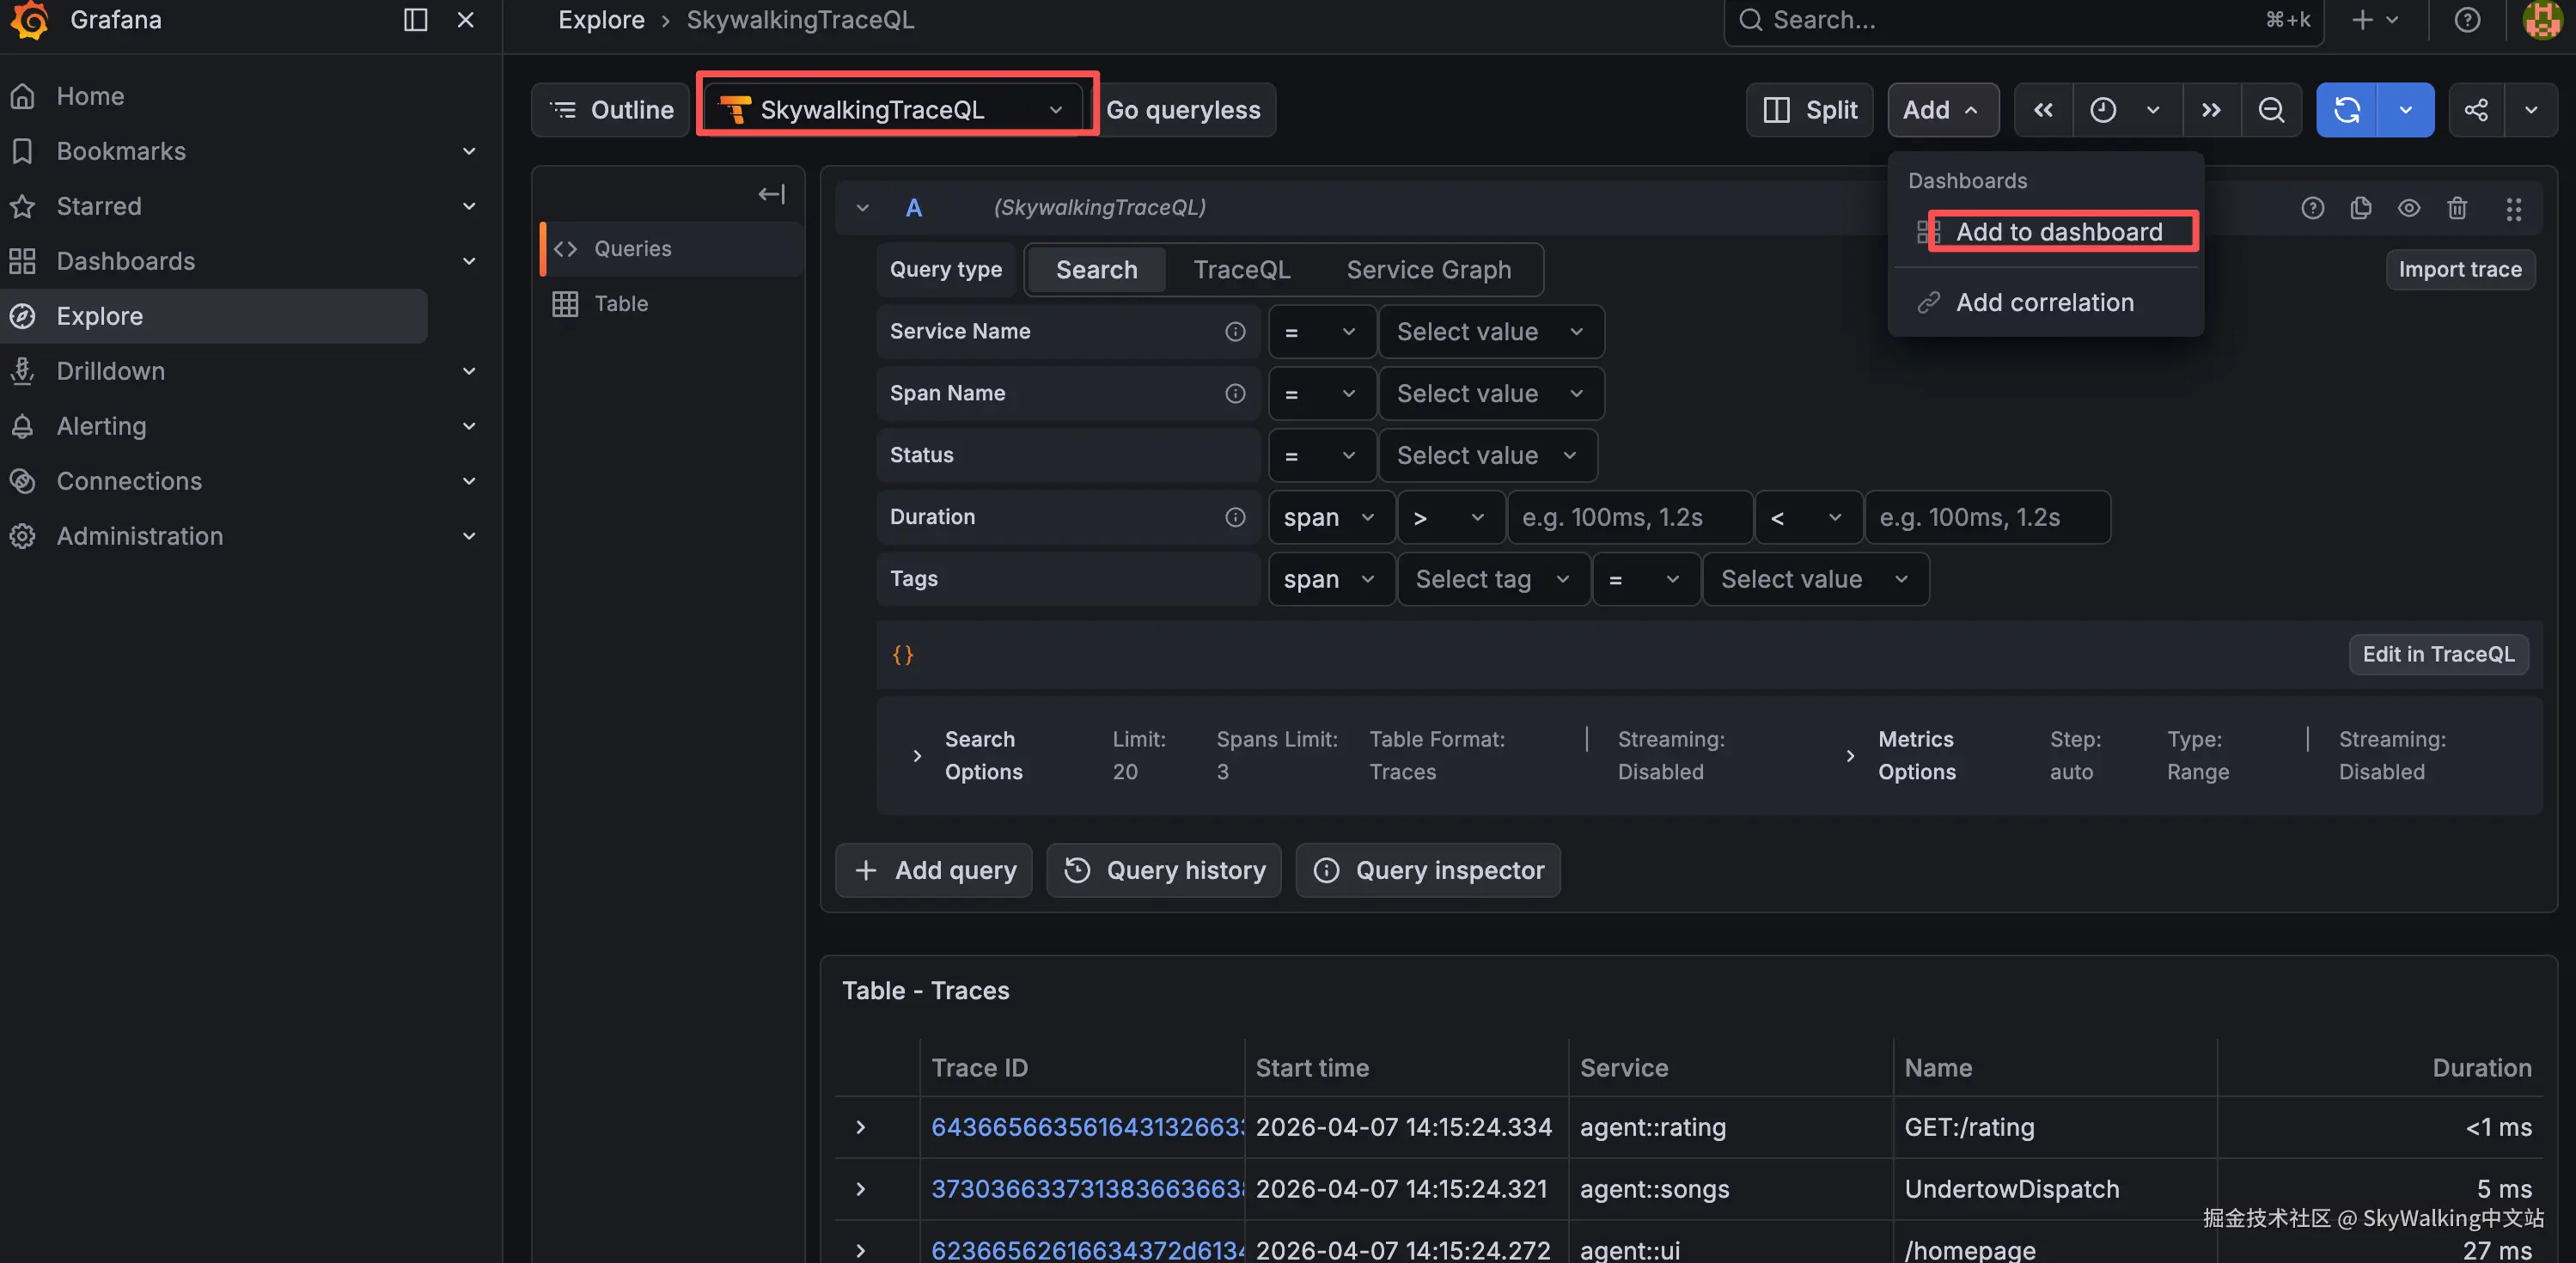This screenshot has height=1263, width=2576.
Task: Undock the sidebar menu icon
Action: 415,20
